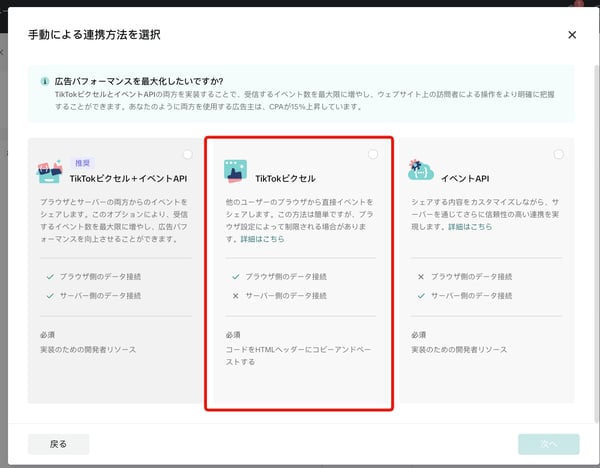Click 実装のための開発者リソース in イベントAPI card

pyautogui.click(x=459, y=350)
